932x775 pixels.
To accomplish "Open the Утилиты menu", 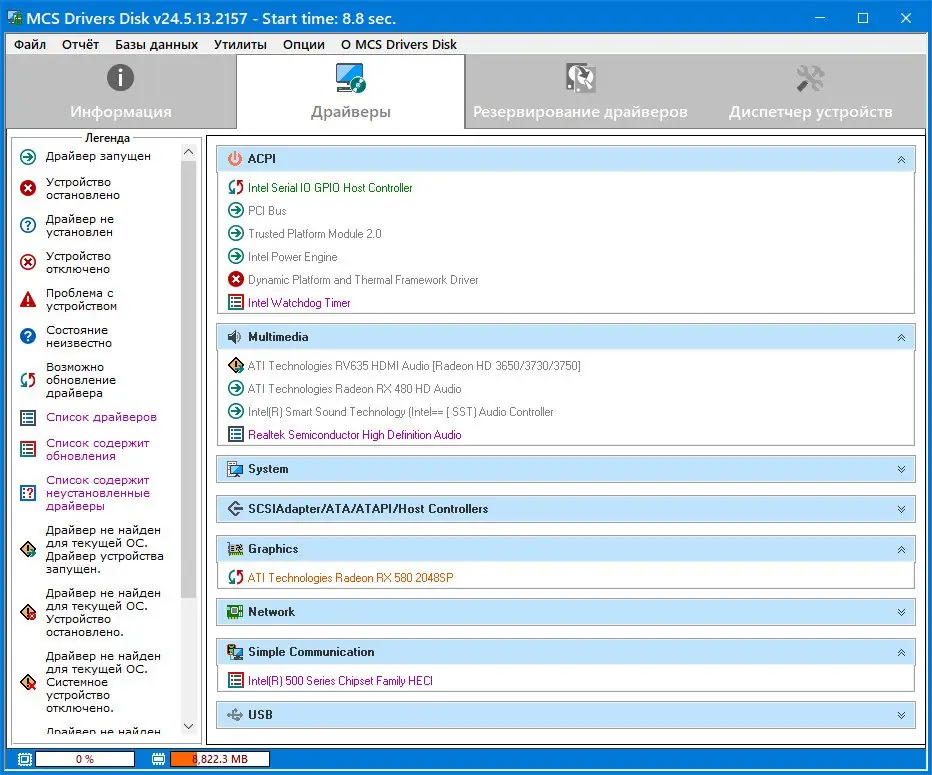I will click(x=240, y=45).
